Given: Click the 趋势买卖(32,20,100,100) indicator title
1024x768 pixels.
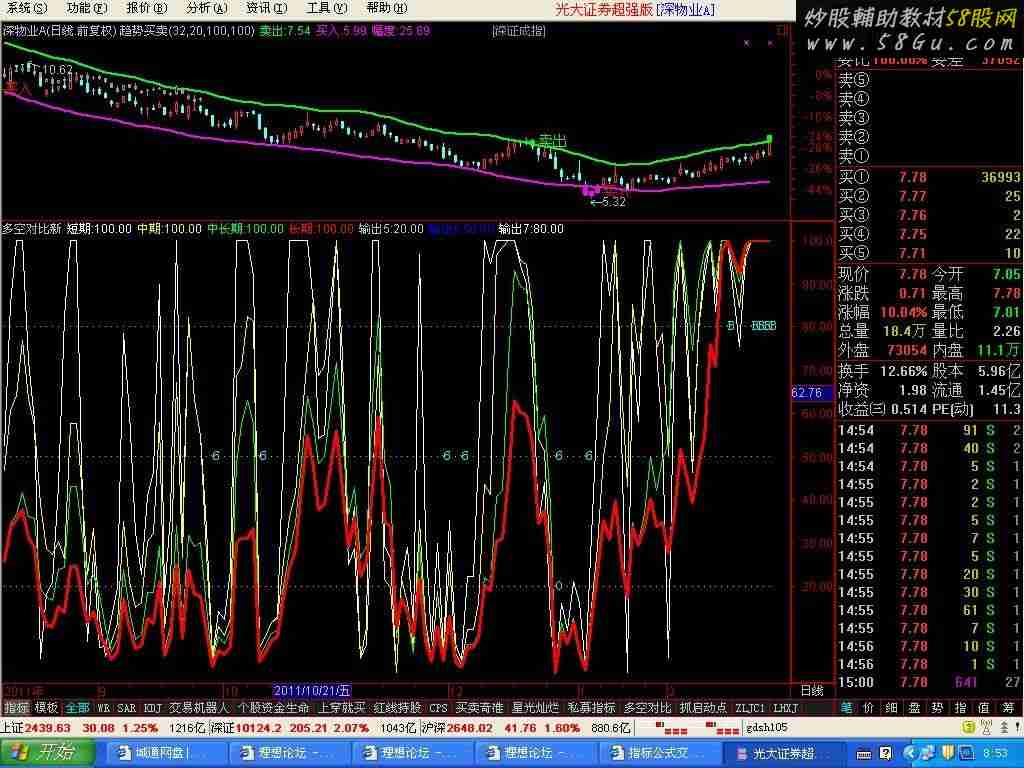Looking at the screenshot, I should point(187,31).
